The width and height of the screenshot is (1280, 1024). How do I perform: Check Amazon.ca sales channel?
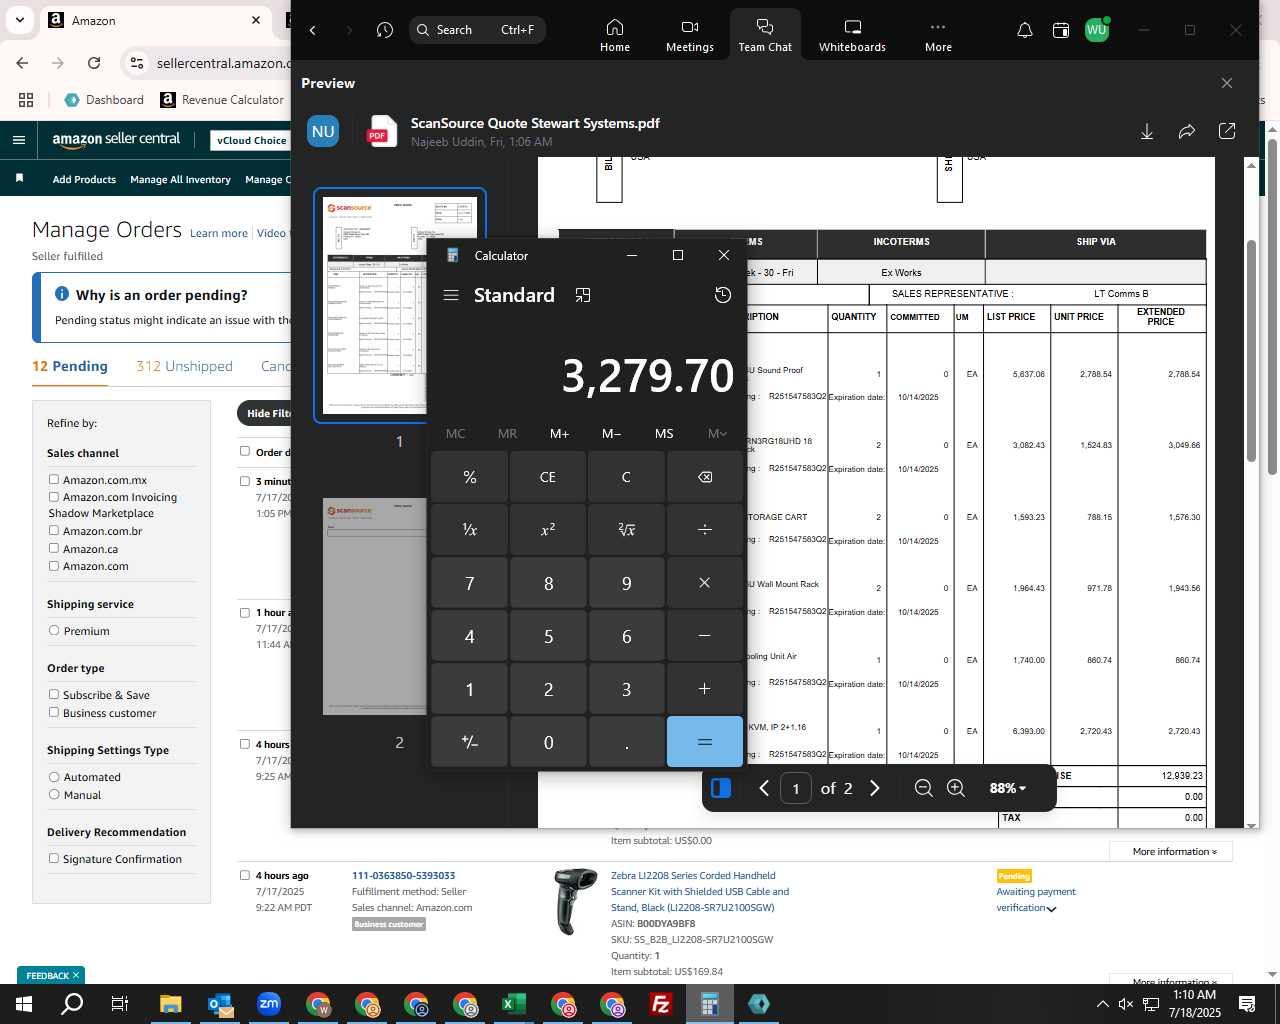click(x=54, y=548)
